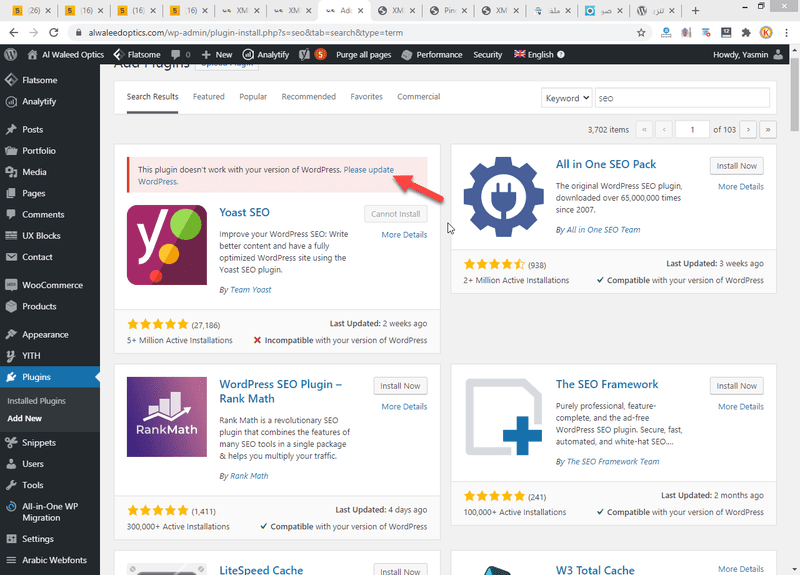Image resolution: width=800 pixels, height=575 pixels.
Task: Click the current page number field
Action: click(x=692, y=130)
